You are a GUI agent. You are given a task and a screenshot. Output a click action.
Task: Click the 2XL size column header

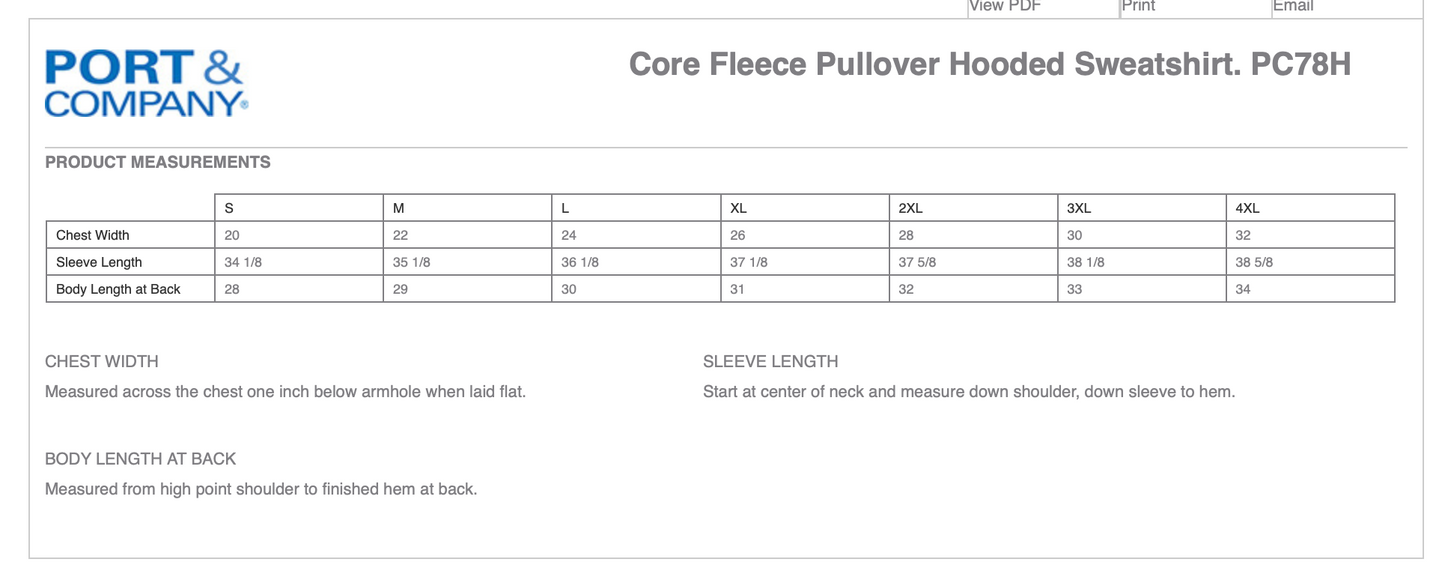[910, 208]
